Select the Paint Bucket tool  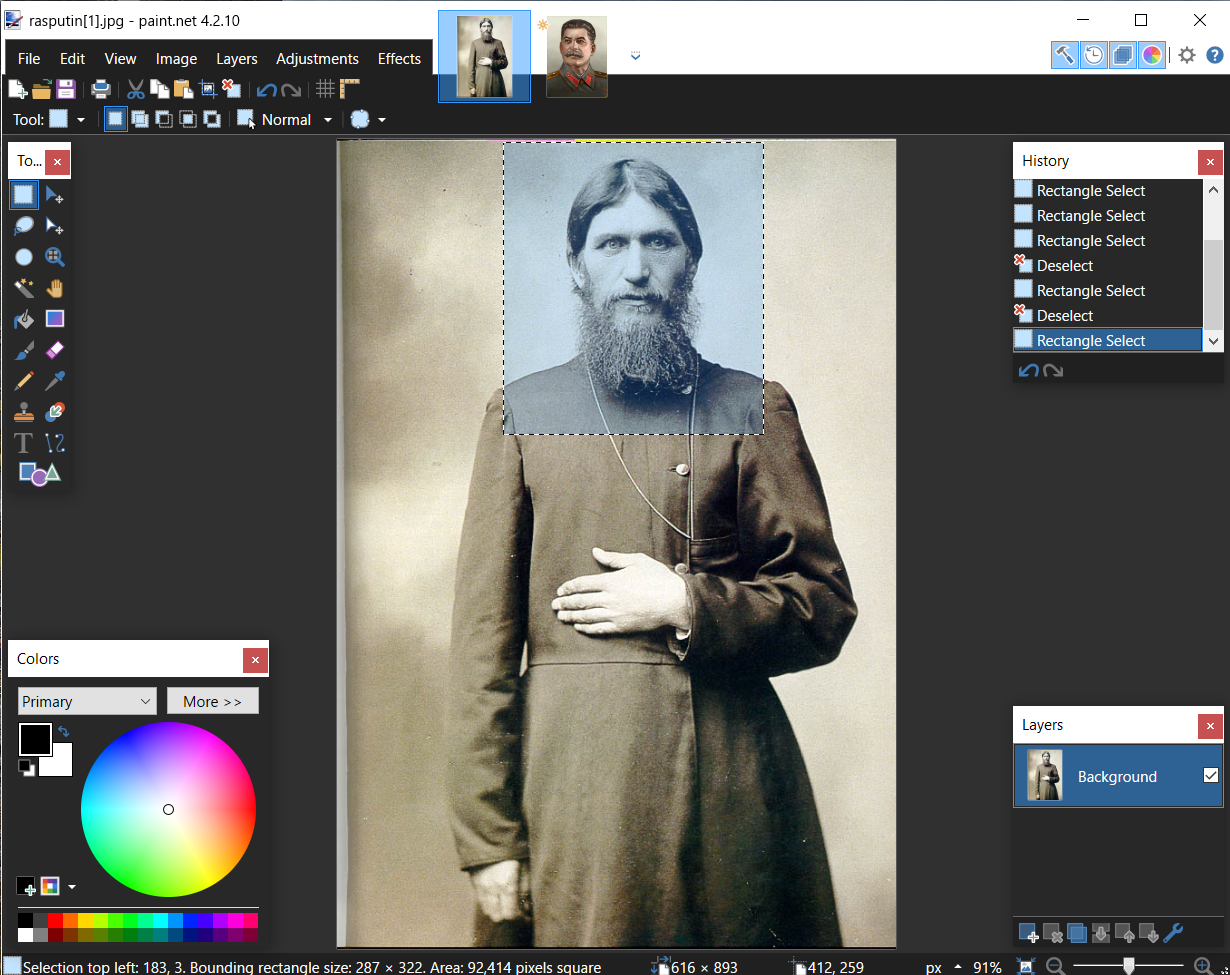[x=24, y=319]
